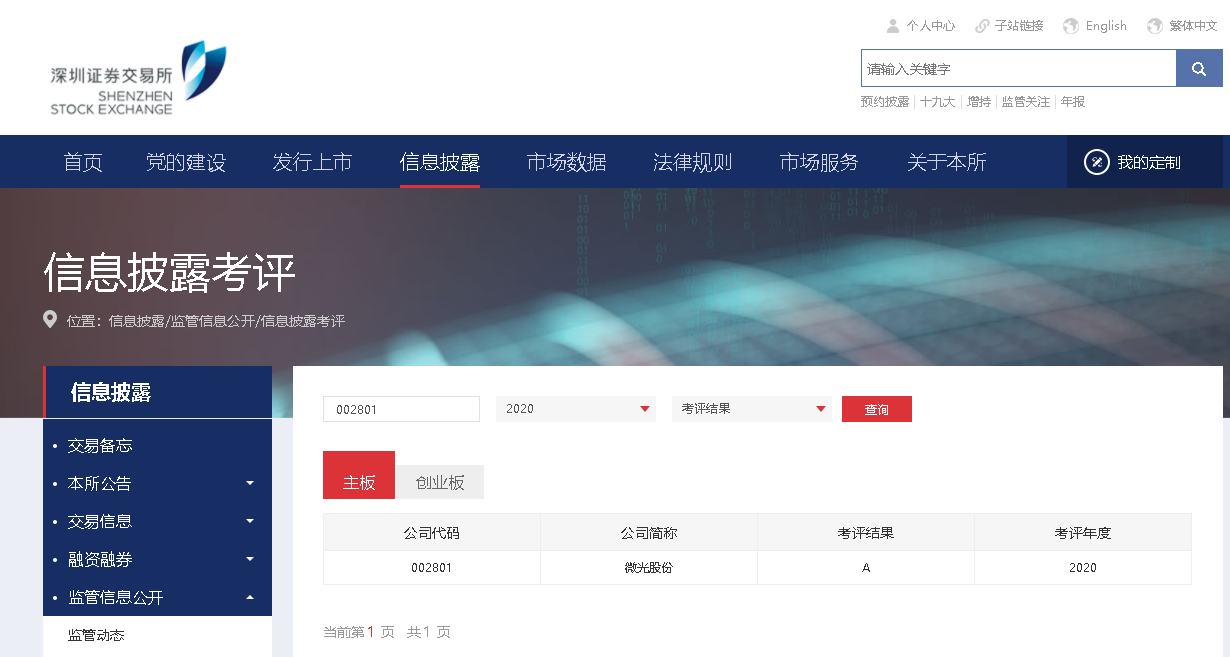Click 监管信息公开 in the breadcrumb
Screen dimensions: 1230x657
point(212,321)
